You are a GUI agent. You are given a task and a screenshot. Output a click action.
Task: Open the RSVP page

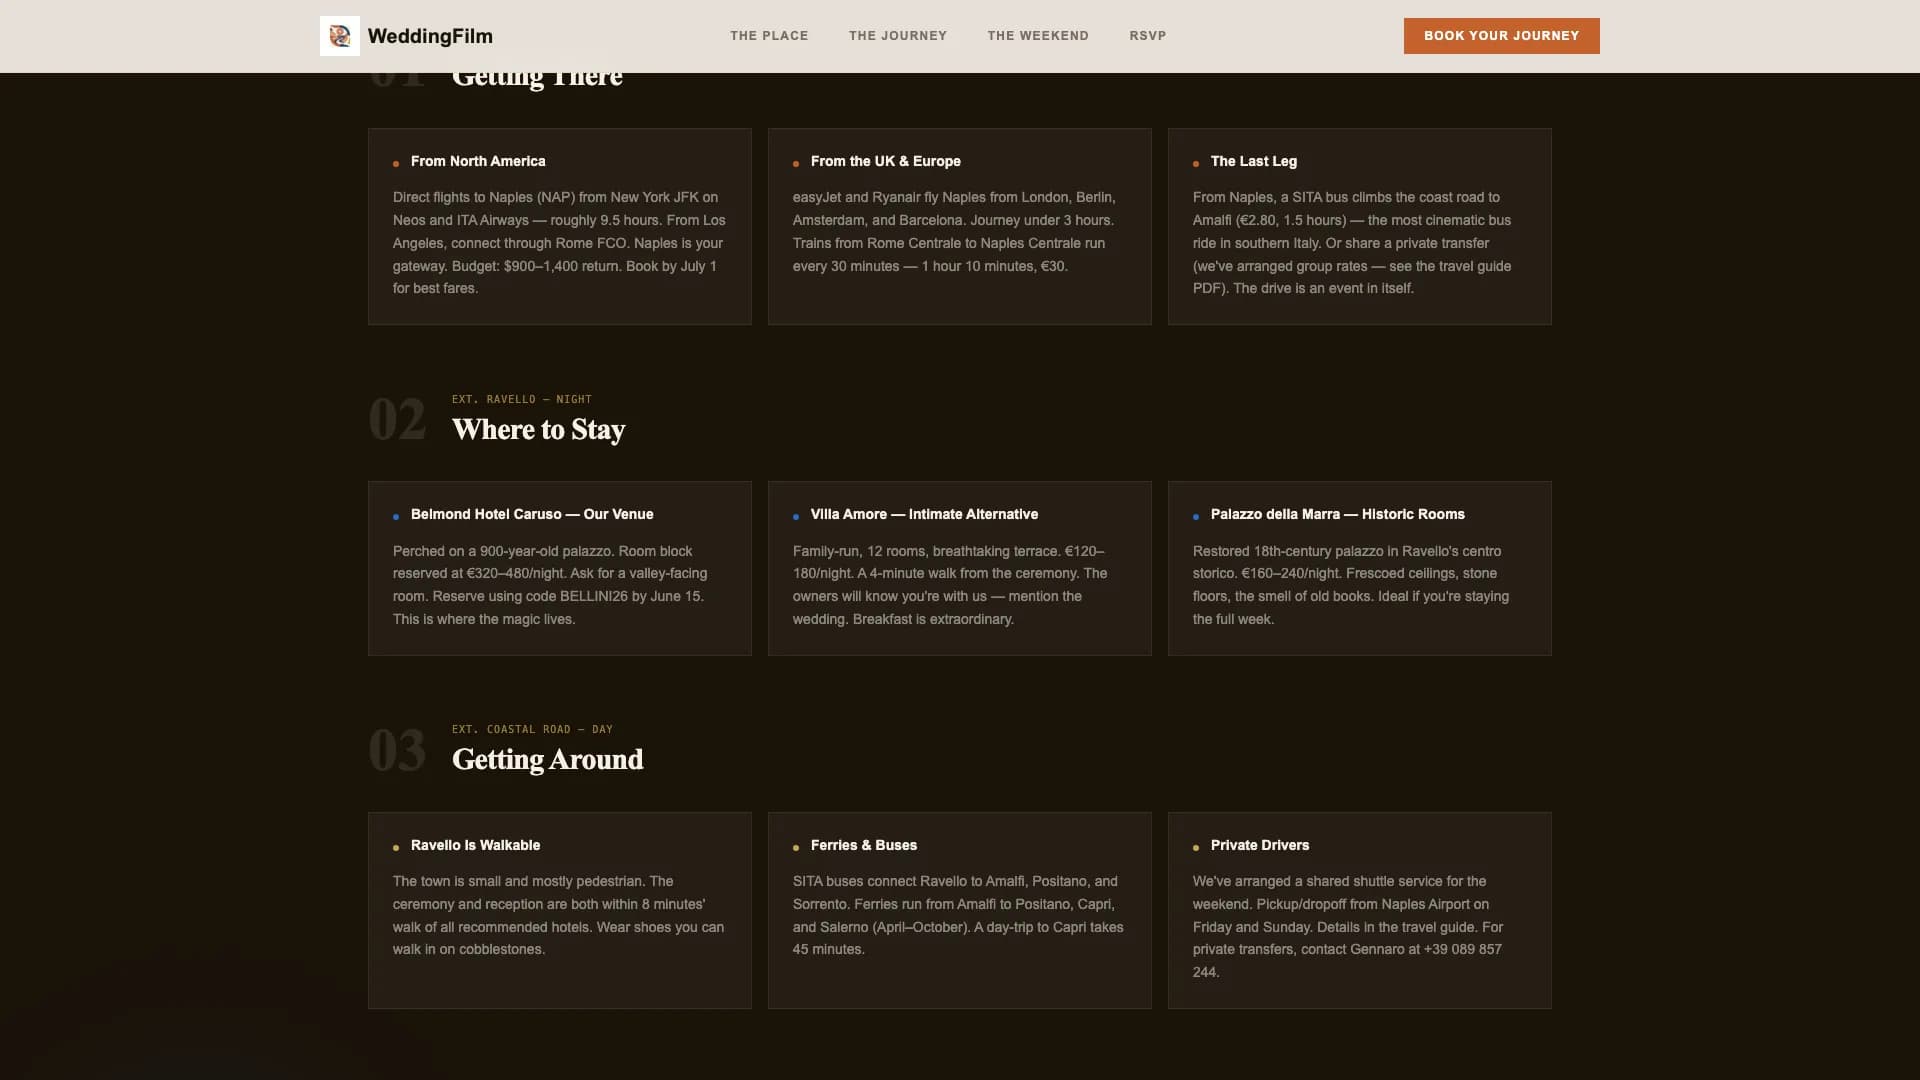[1147, 35]
